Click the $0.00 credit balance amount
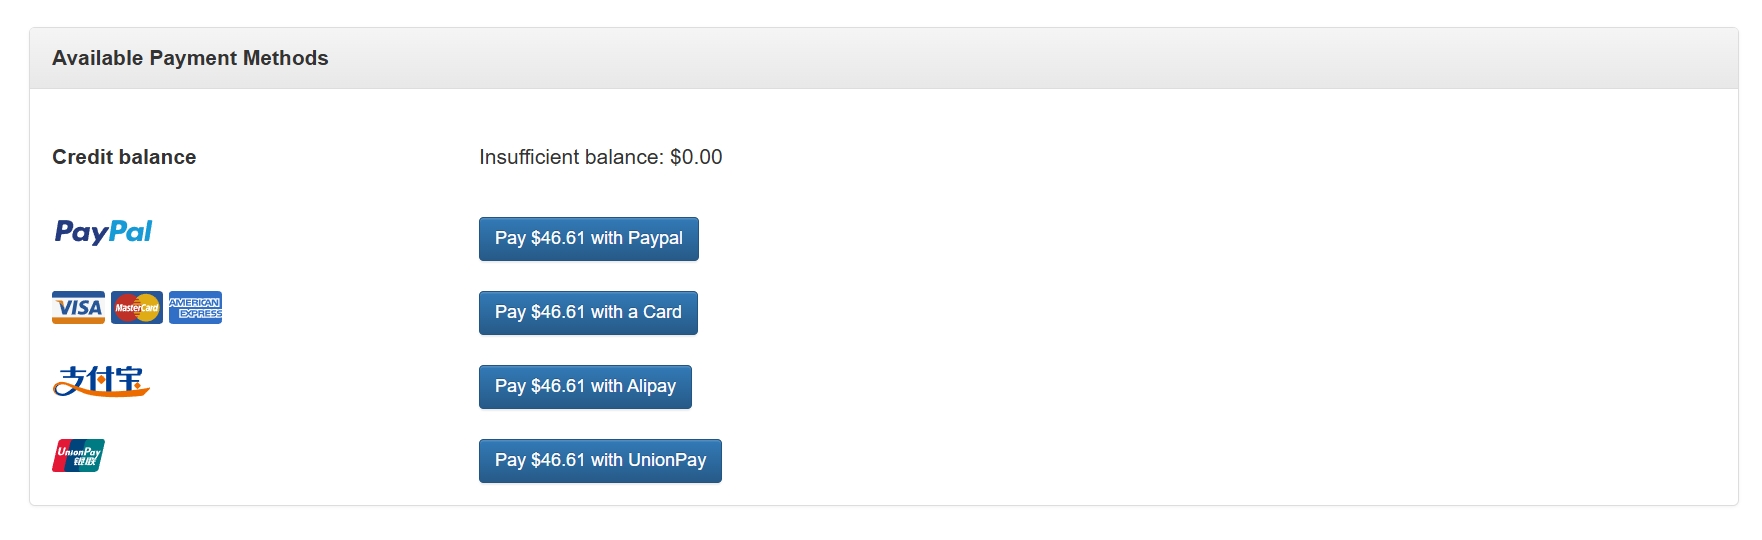The width and height of the screenshot is (1762, 540). (x=696, y=157)
